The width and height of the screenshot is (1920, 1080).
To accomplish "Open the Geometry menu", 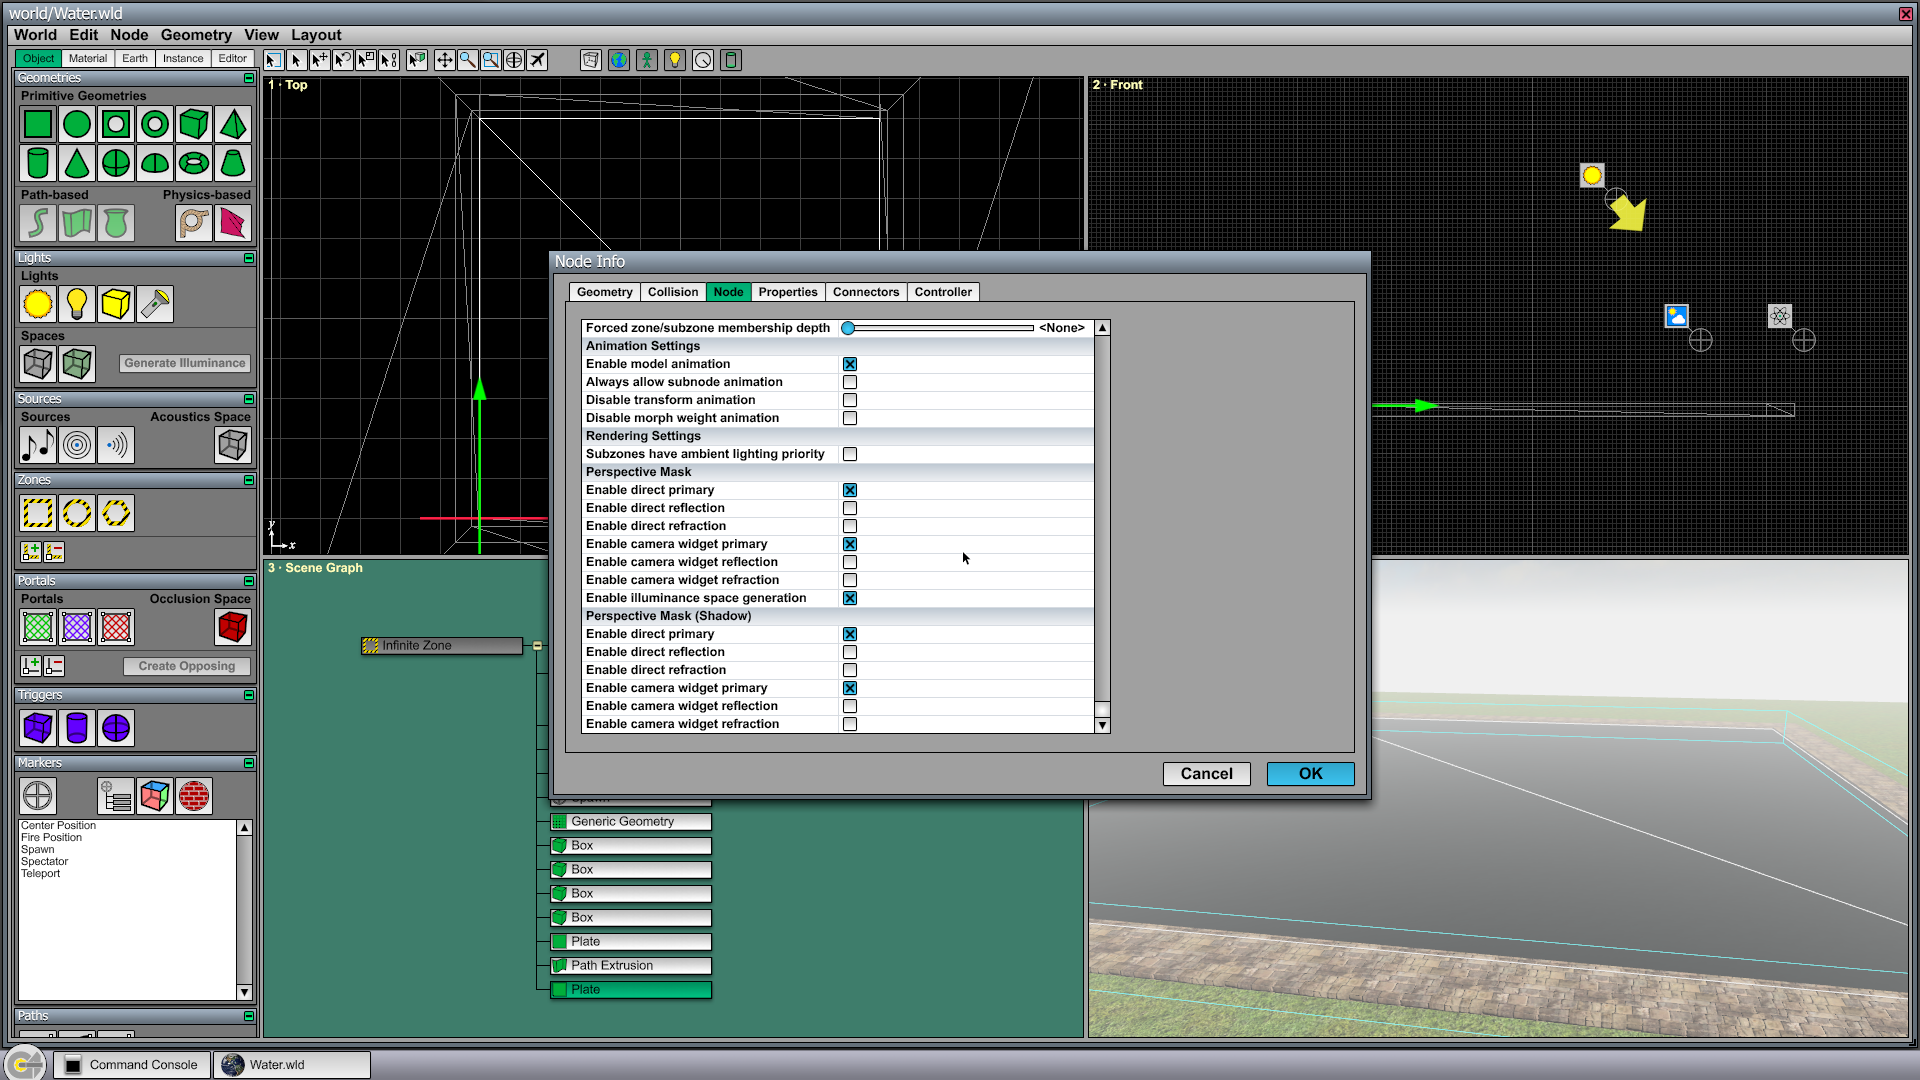I will (x=196, y=35).
